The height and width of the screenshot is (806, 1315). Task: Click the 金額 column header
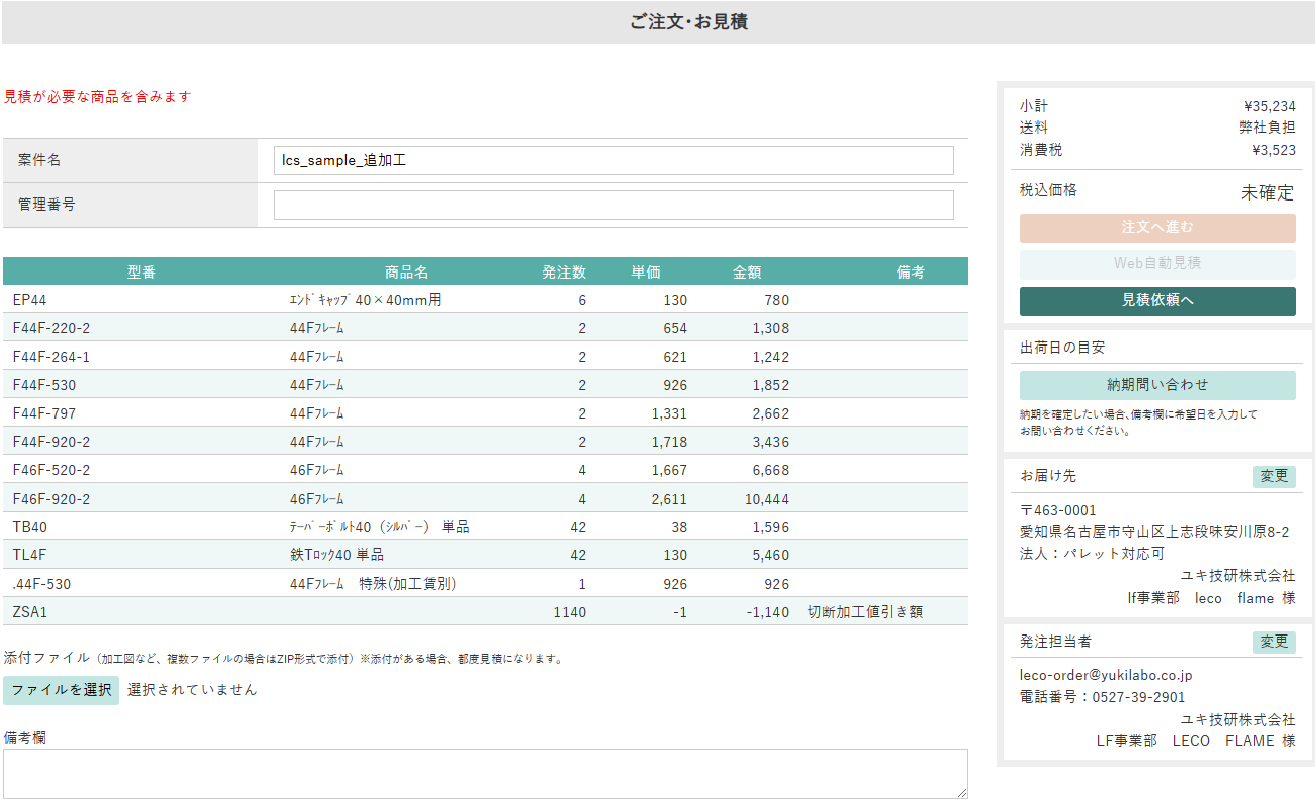coord(747,272)
